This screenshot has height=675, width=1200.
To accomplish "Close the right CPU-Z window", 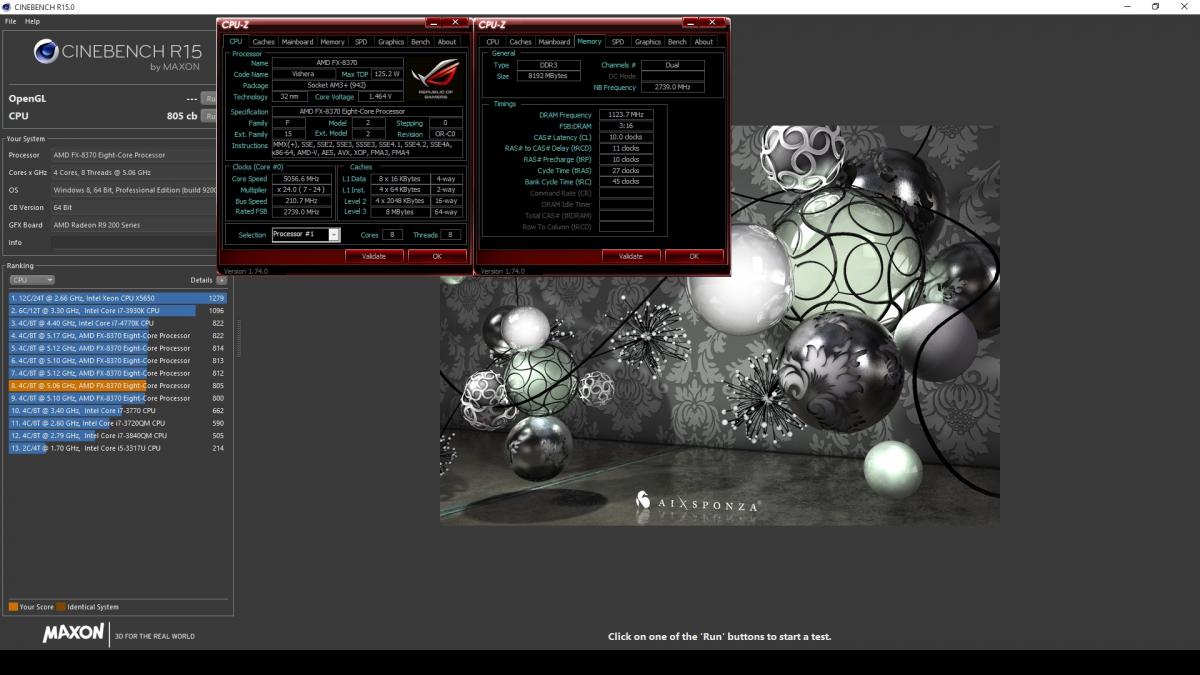I will [713, 22].
